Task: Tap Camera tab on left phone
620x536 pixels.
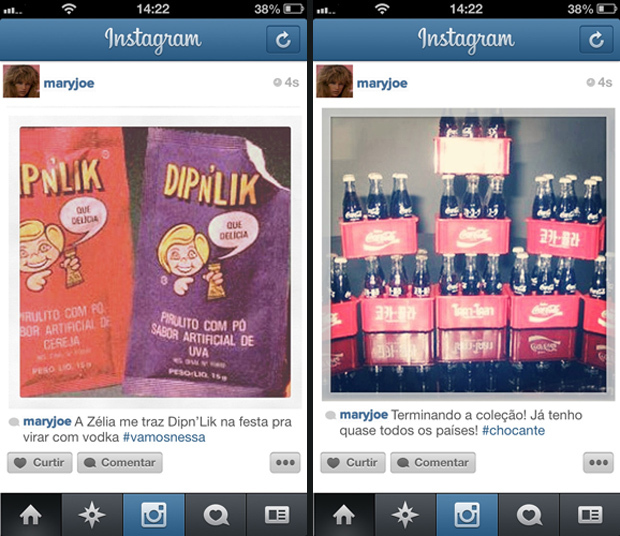Action: [x=154, y=515]
